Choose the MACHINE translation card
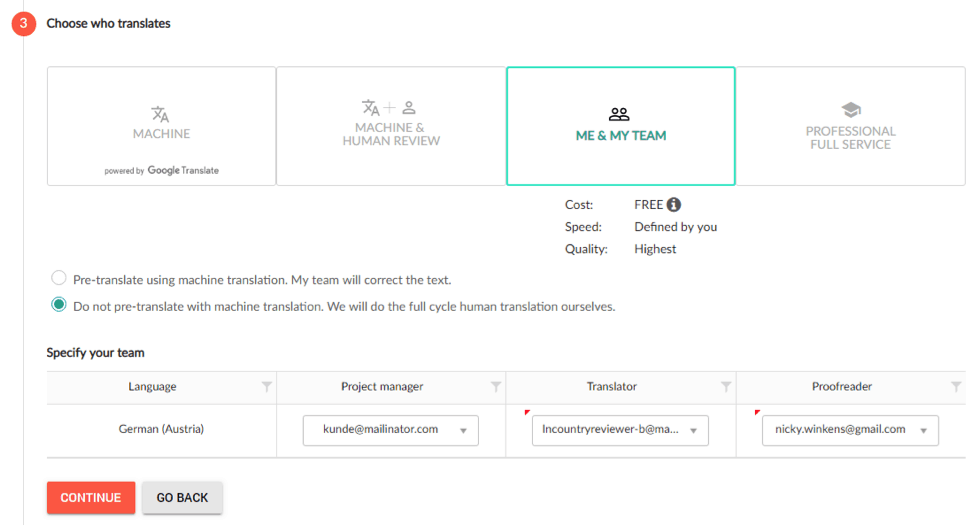This screenshot has height=526, width=980. tap(161, 126)
